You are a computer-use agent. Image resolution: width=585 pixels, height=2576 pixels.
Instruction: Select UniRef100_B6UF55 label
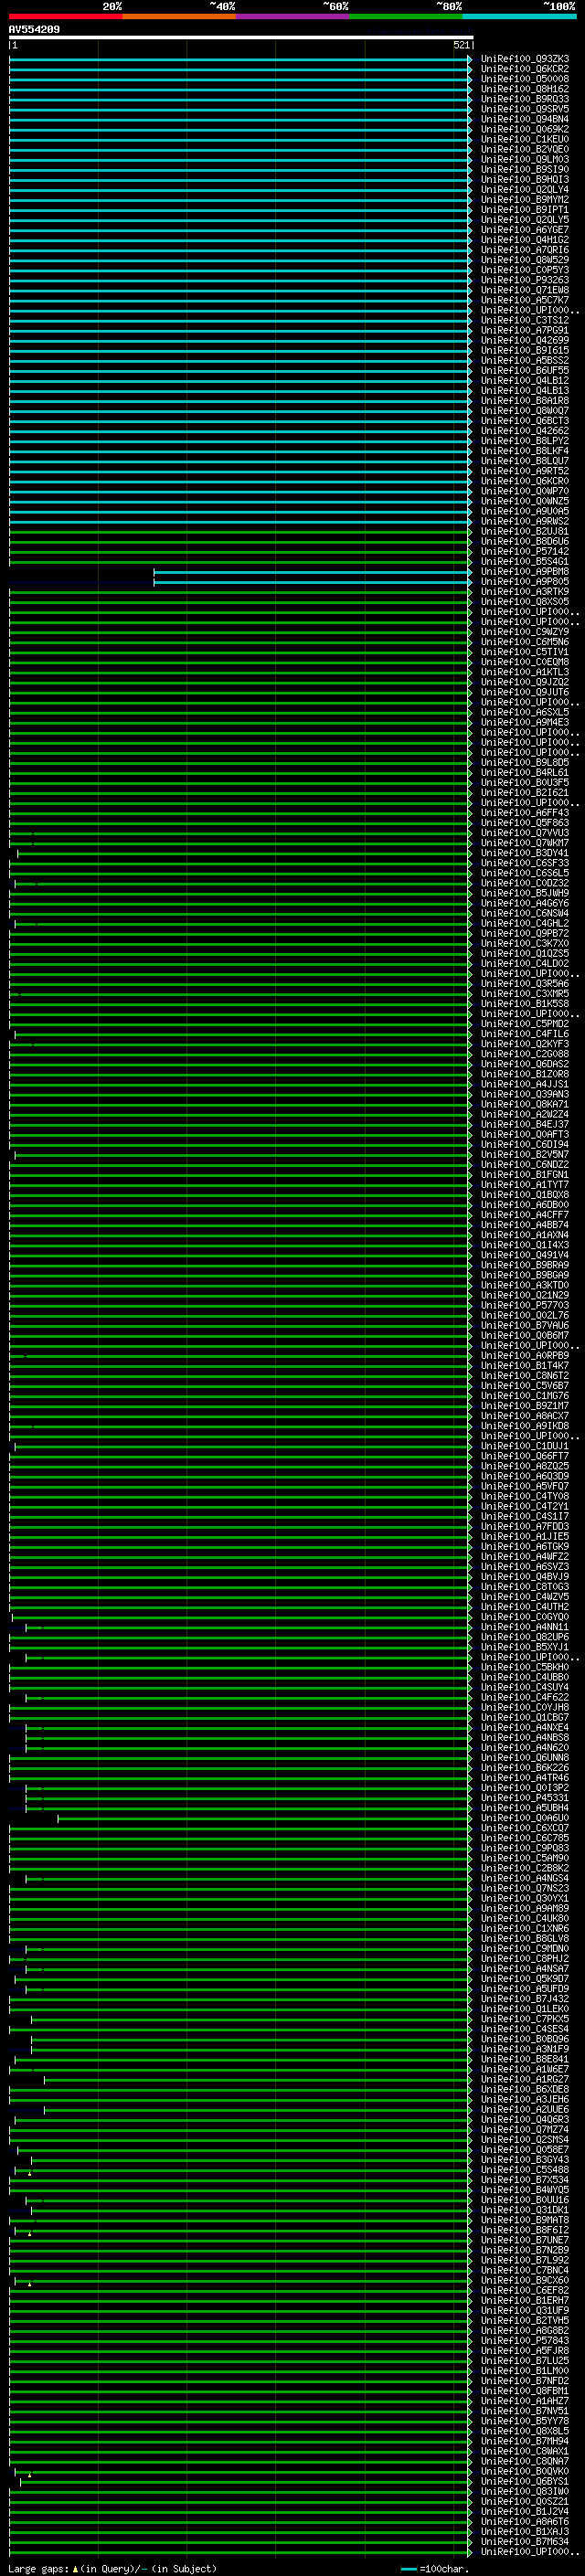pos(525,371)
